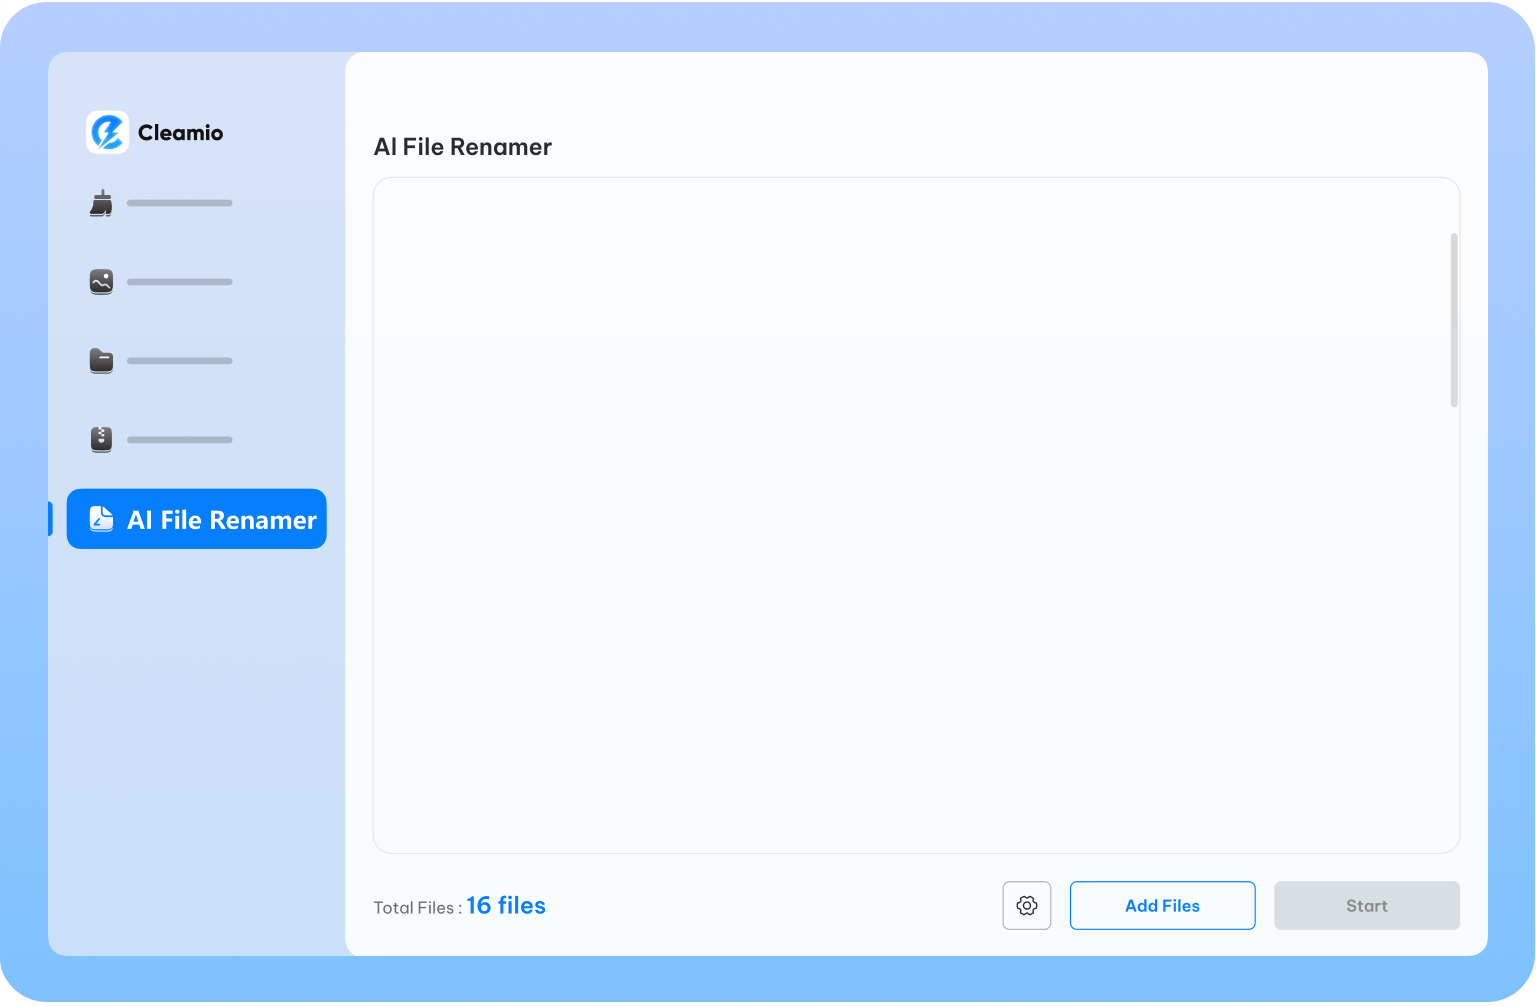The width and height of the screenshot is (1536, 1006).
Task: Select the broom cleaner icon in sidebar
Action: point(101,203)
